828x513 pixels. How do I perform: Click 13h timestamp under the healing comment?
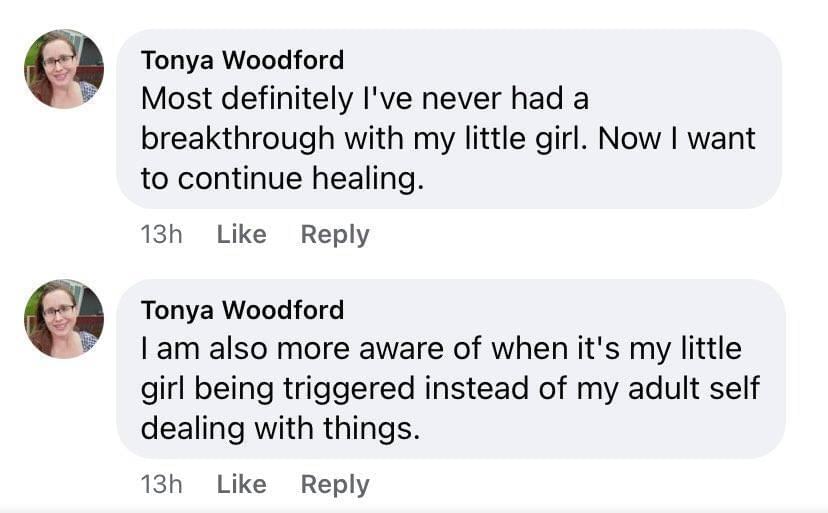[162, 234]
